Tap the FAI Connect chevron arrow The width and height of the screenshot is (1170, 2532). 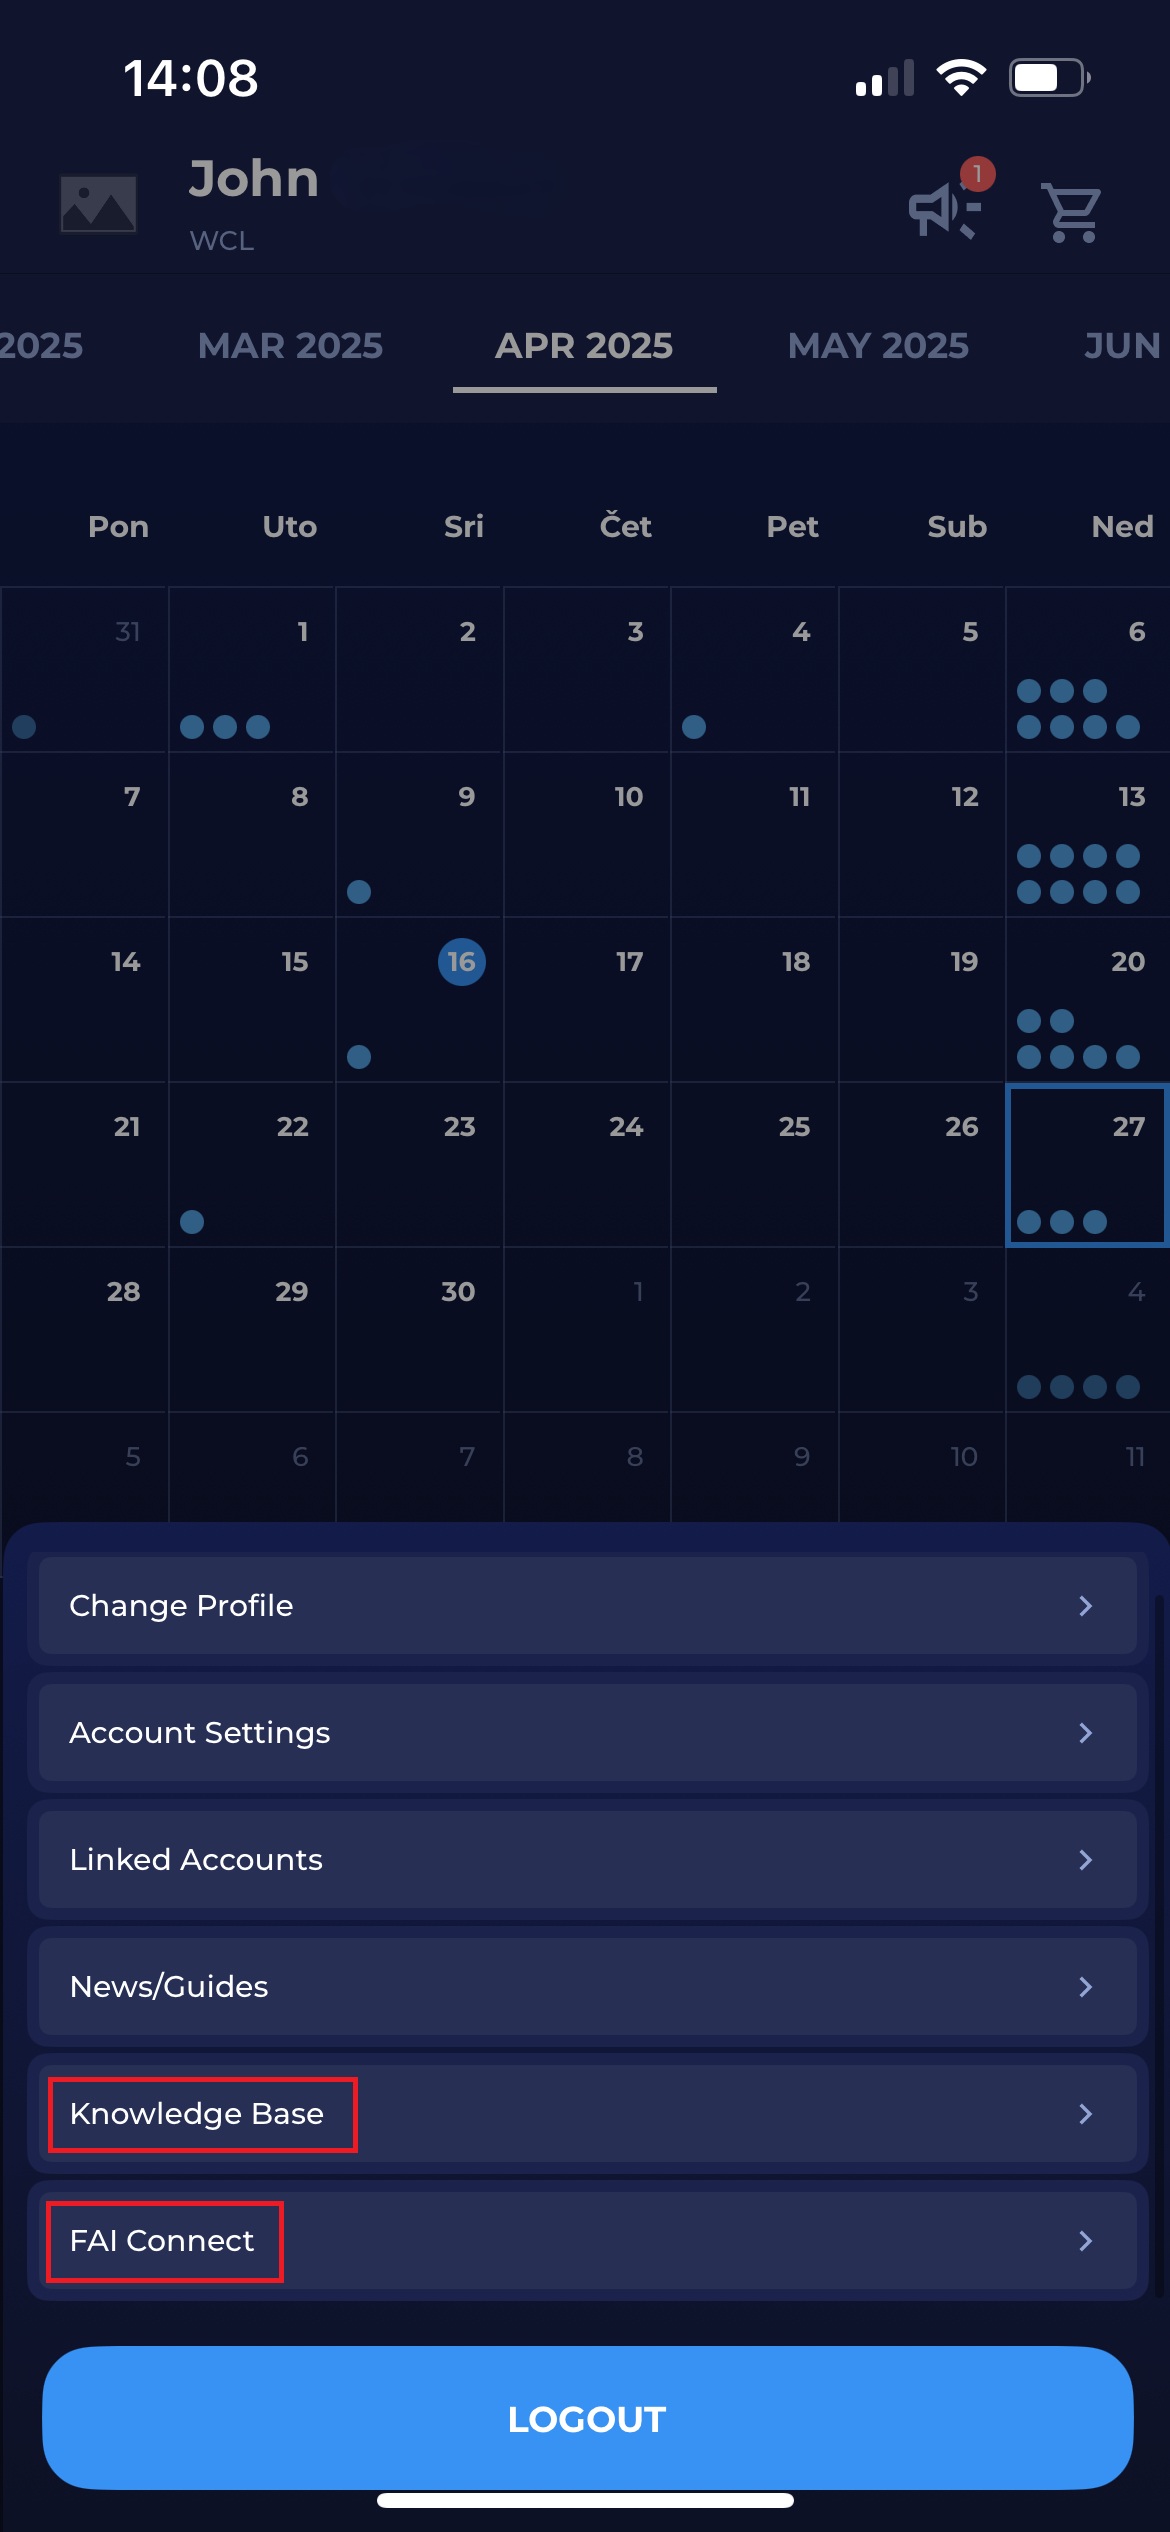point(1085,2241)
